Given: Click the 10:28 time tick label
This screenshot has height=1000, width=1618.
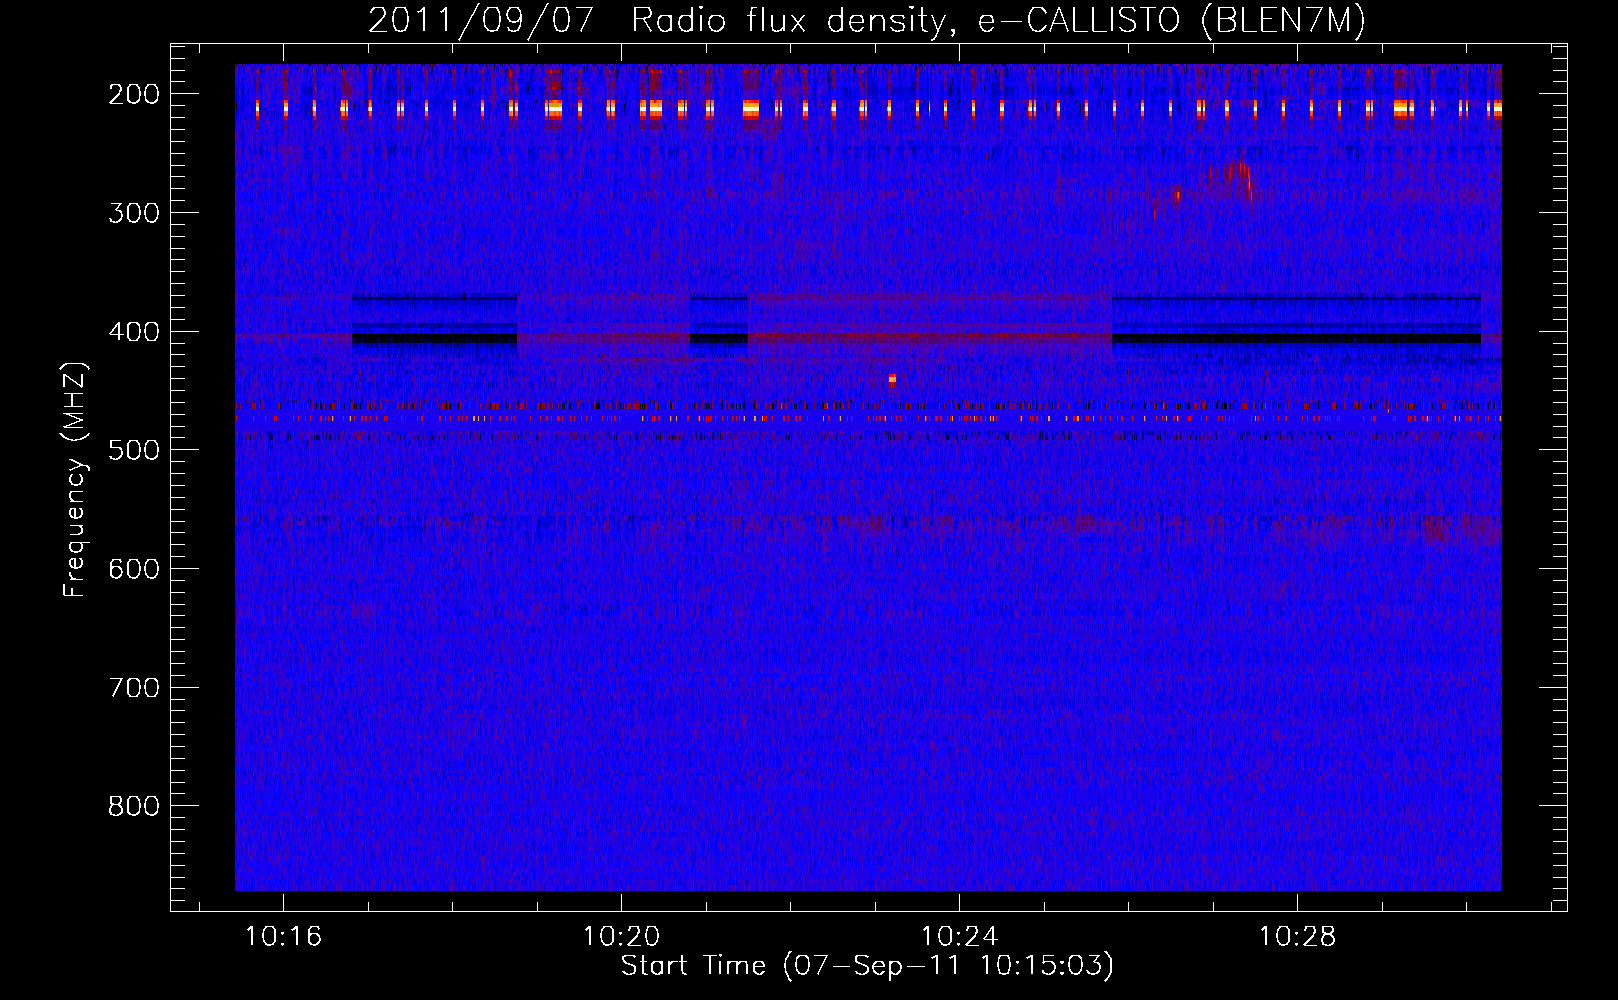Looking at the screenshot, I should tap(1297, 937).
